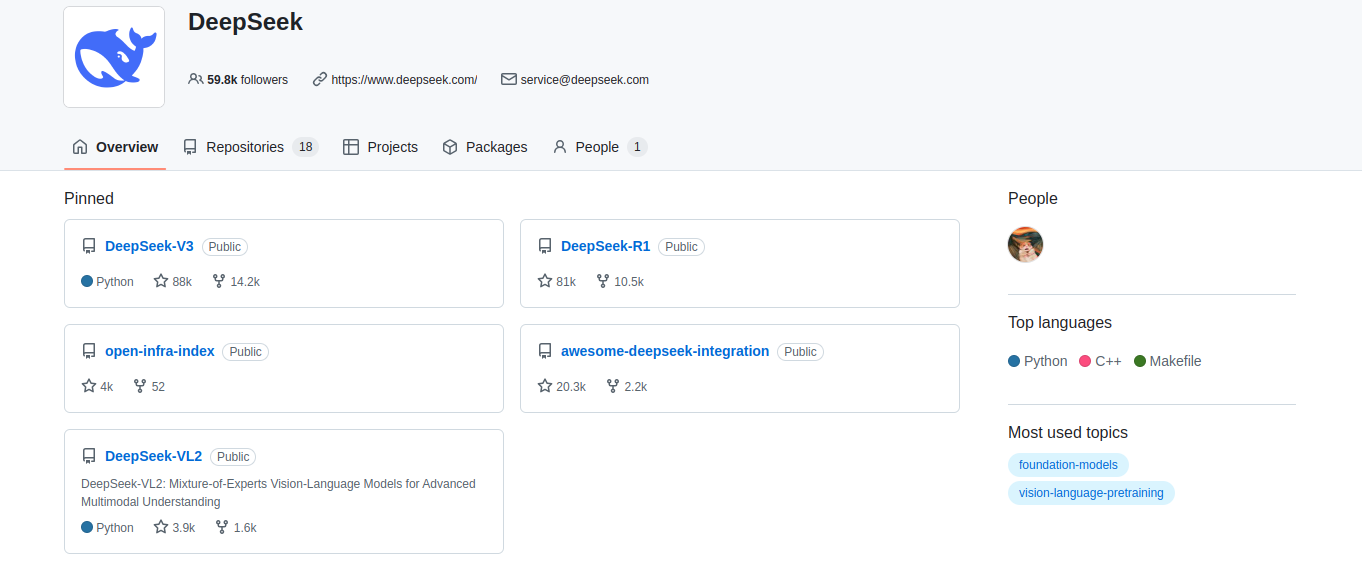The width and height of the screenshot is (1362, 569).
Task: Click the repo icon next to DeepSeek-R1
Action: 545,246
